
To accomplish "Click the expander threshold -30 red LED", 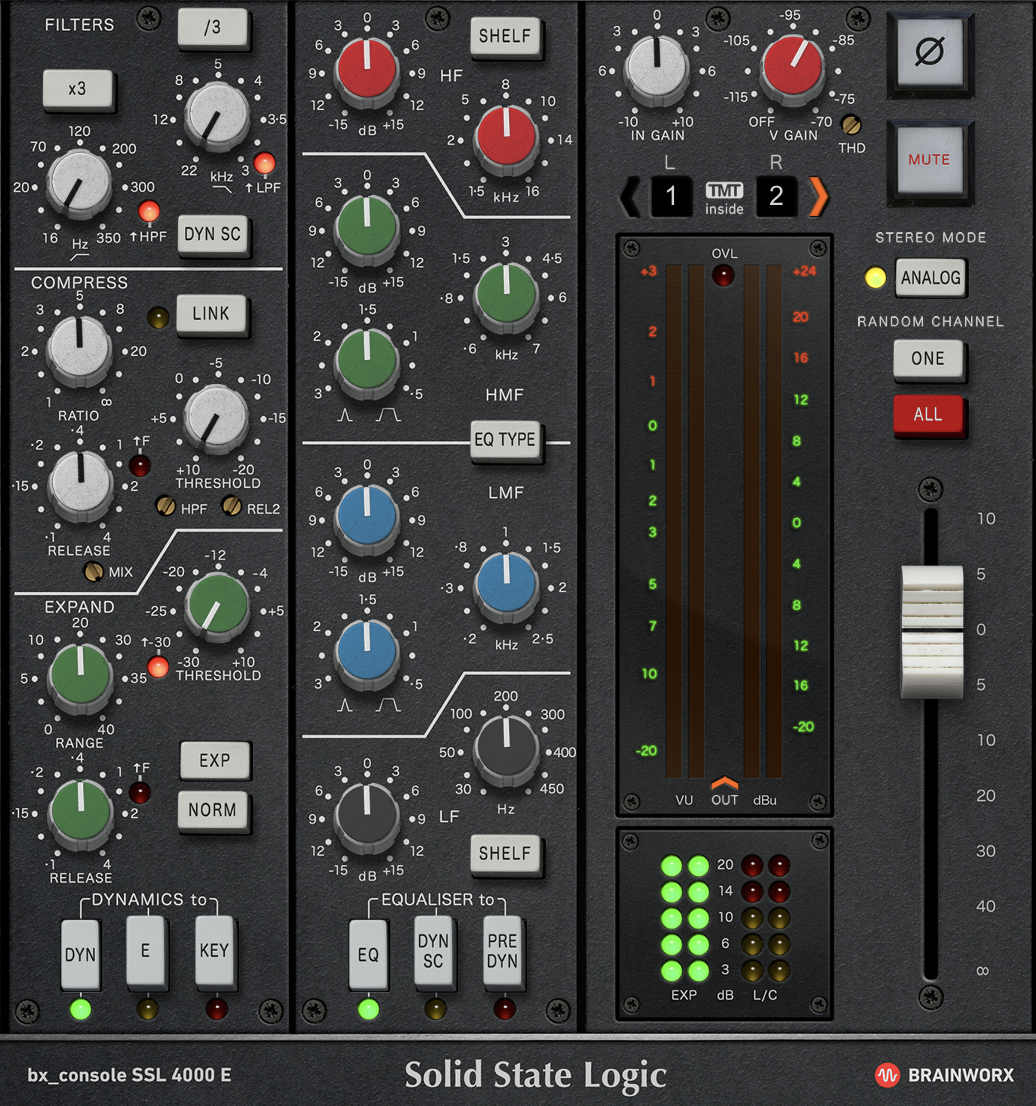I will (158, 667).
